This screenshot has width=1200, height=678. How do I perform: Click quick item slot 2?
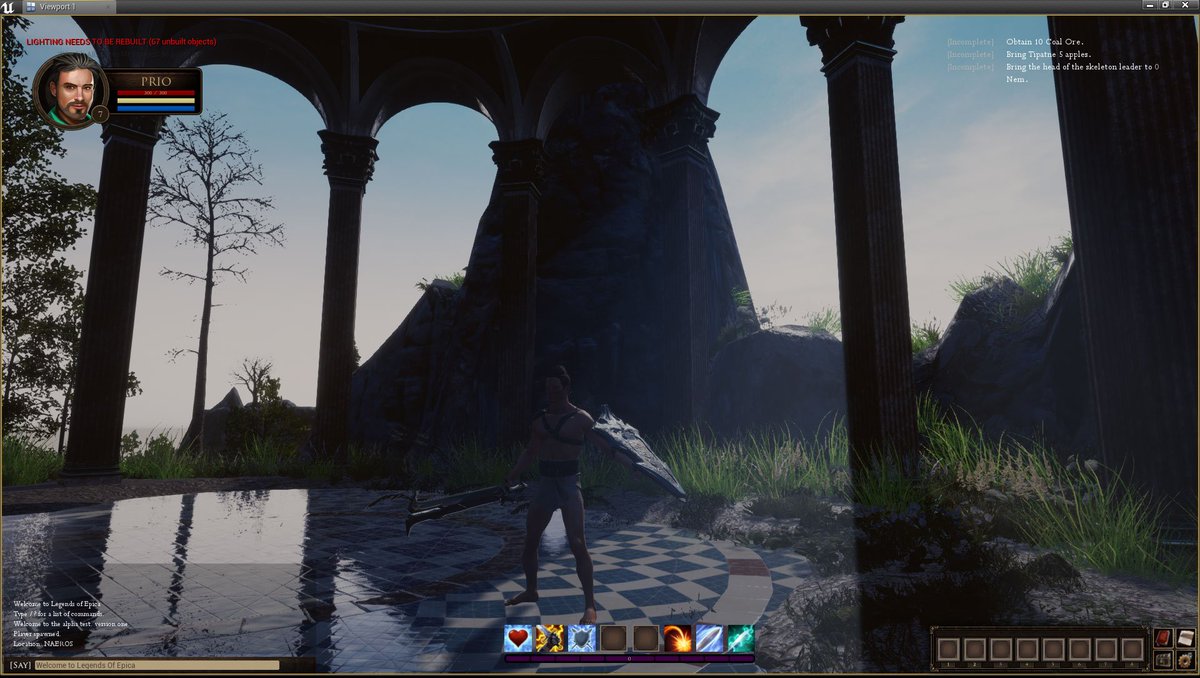(975, 650)
